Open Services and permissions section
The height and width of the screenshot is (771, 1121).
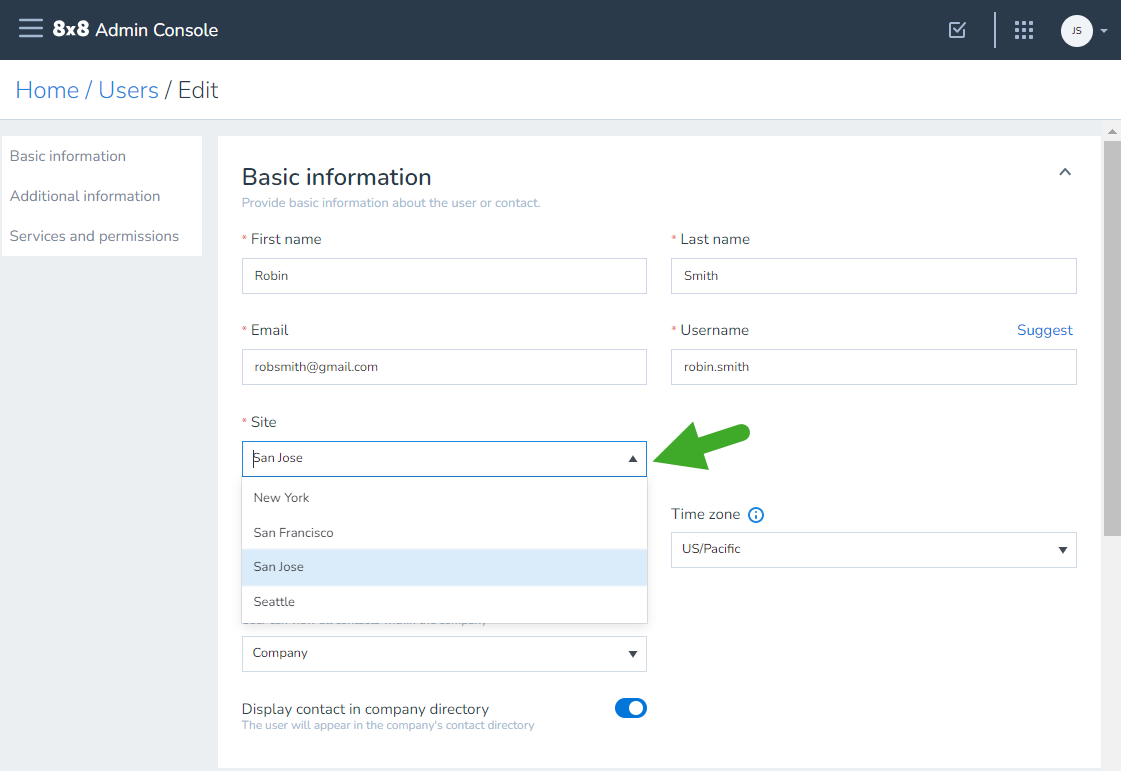pos(94,236)
